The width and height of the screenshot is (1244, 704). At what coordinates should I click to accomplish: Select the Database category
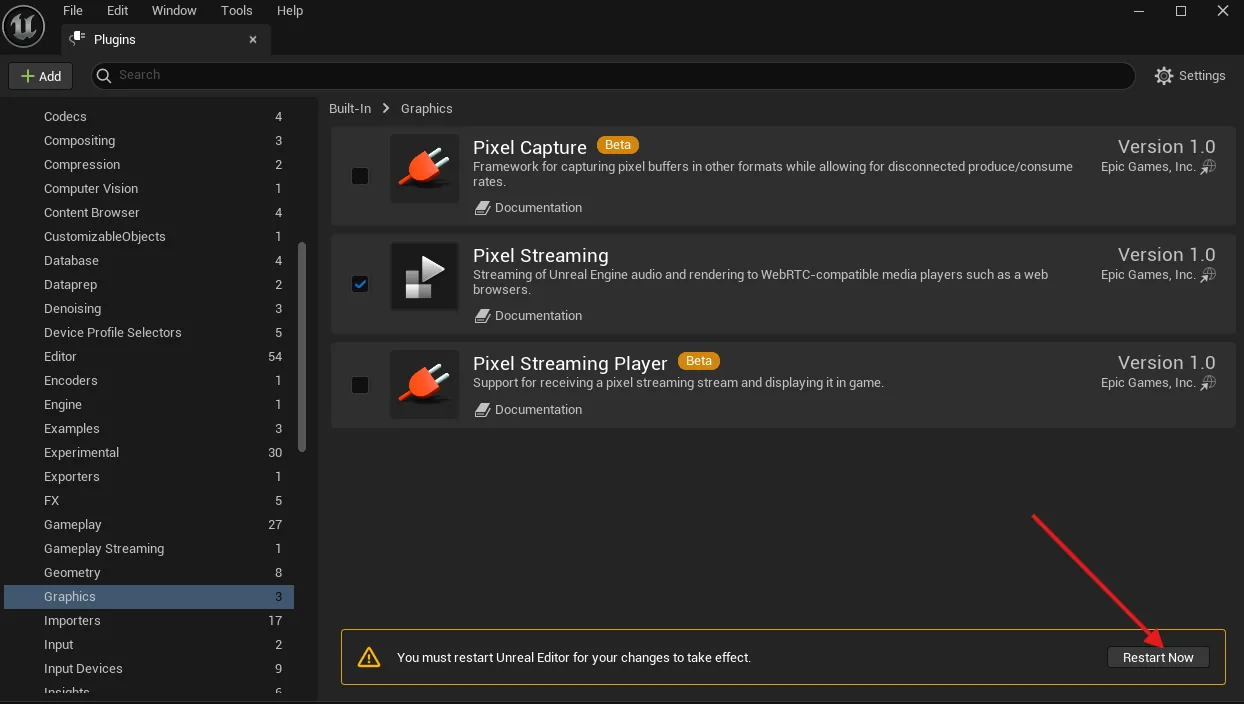click(149, 261)
